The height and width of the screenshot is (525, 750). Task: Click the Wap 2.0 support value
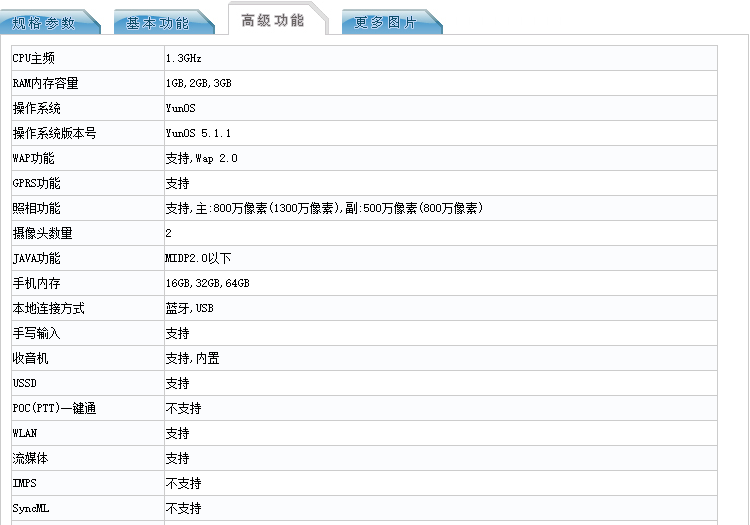[x=201, y=159]
